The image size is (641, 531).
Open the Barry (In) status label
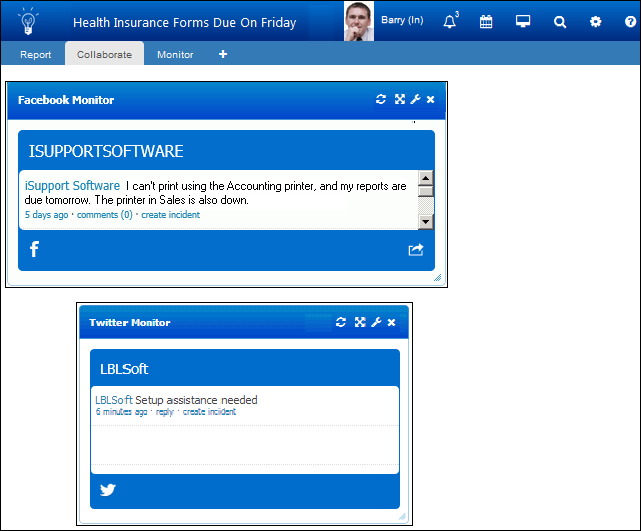pos(402,20)
